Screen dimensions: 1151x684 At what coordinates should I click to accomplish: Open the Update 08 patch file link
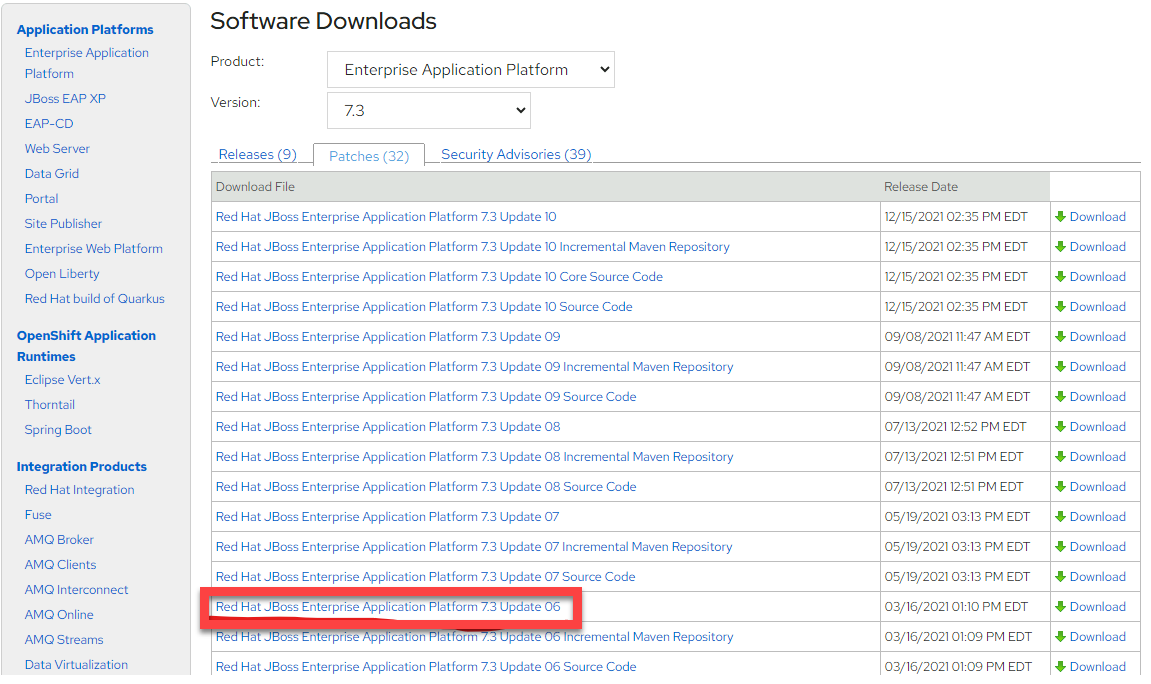(388, 427)
